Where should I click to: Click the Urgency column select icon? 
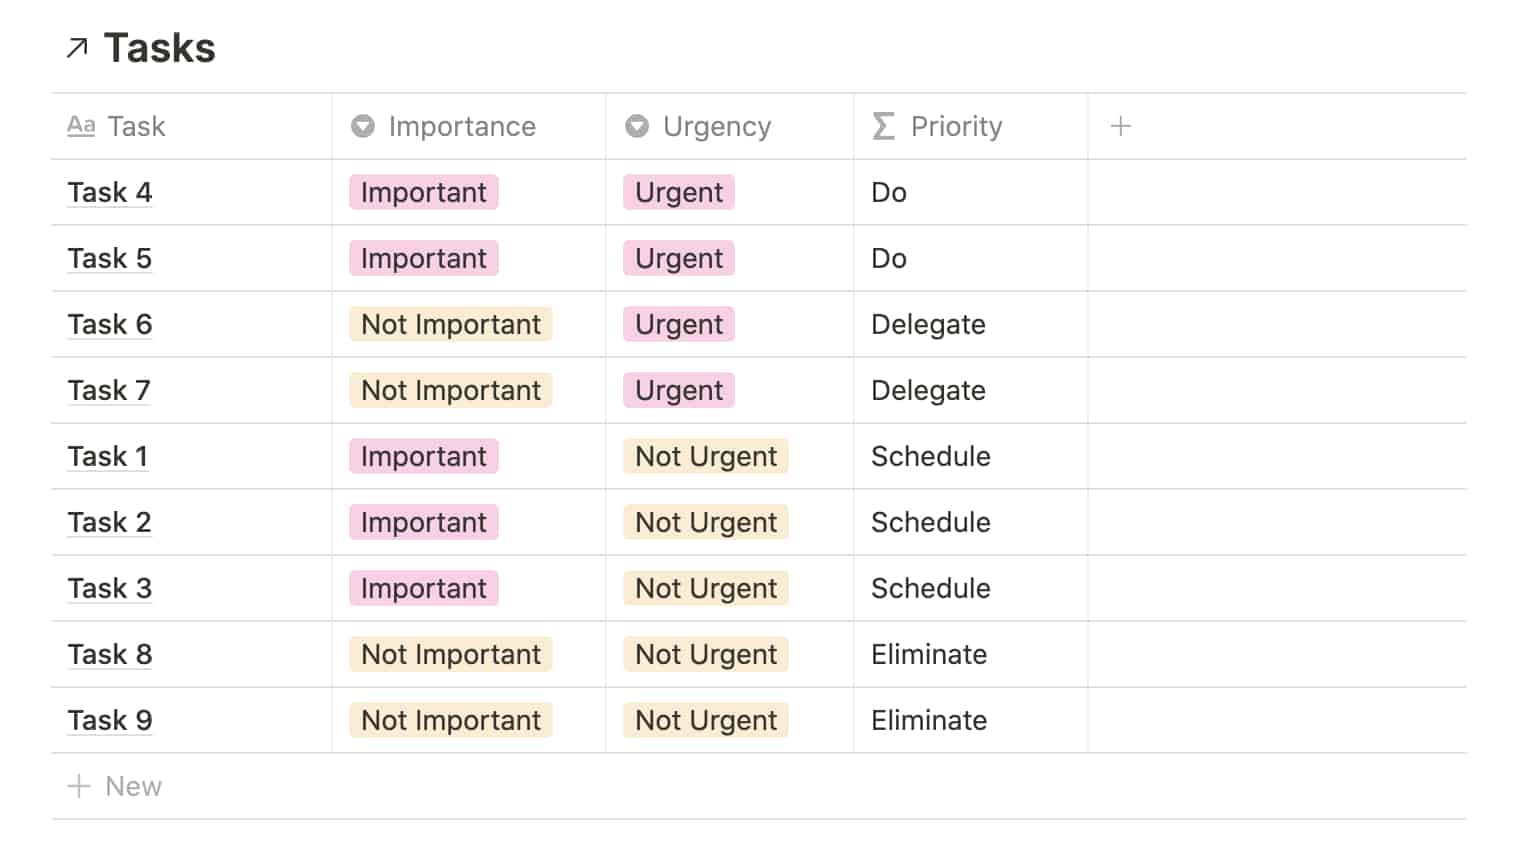637,126
